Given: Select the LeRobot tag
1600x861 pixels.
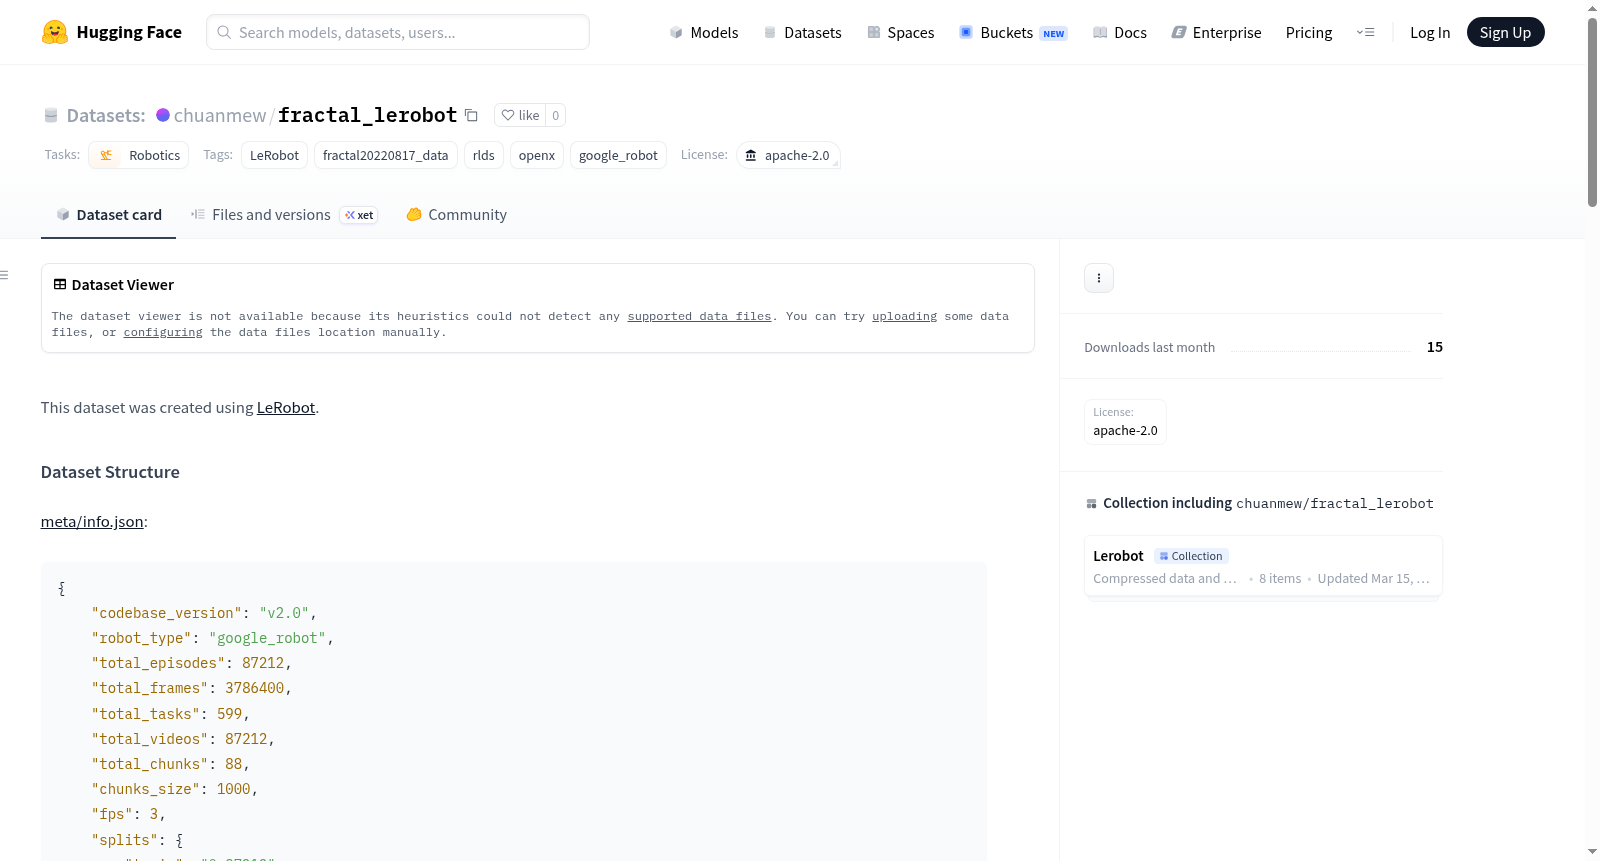Looking at the screenshot, I should pos(274,155).
